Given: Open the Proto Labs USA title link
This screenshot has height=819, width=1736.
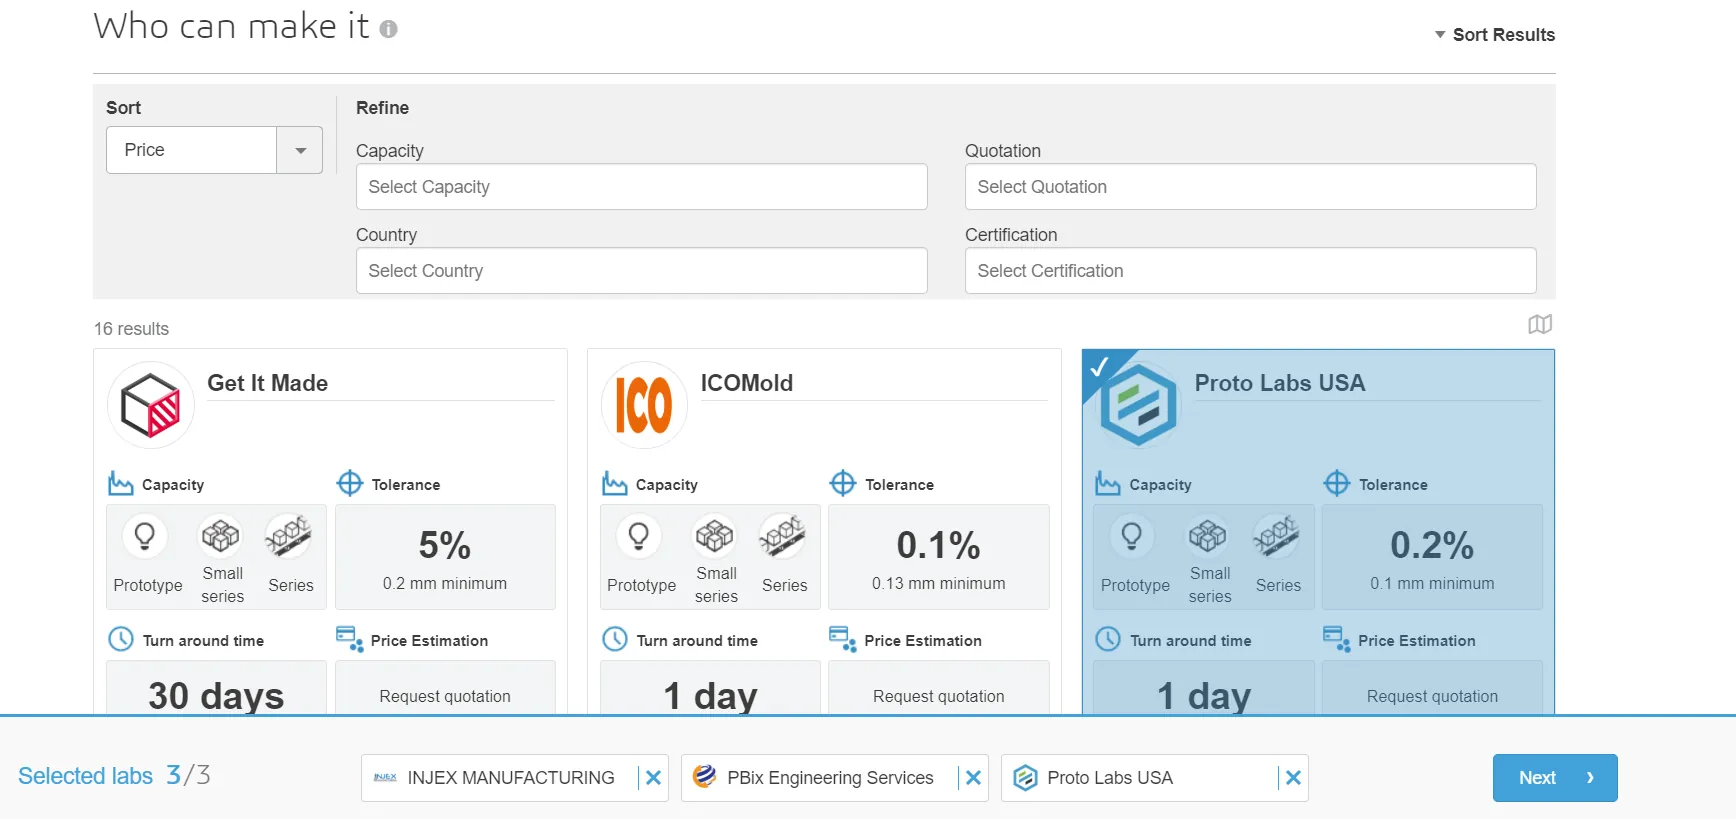Looking at the screenshot, I should pos(1280,383).
